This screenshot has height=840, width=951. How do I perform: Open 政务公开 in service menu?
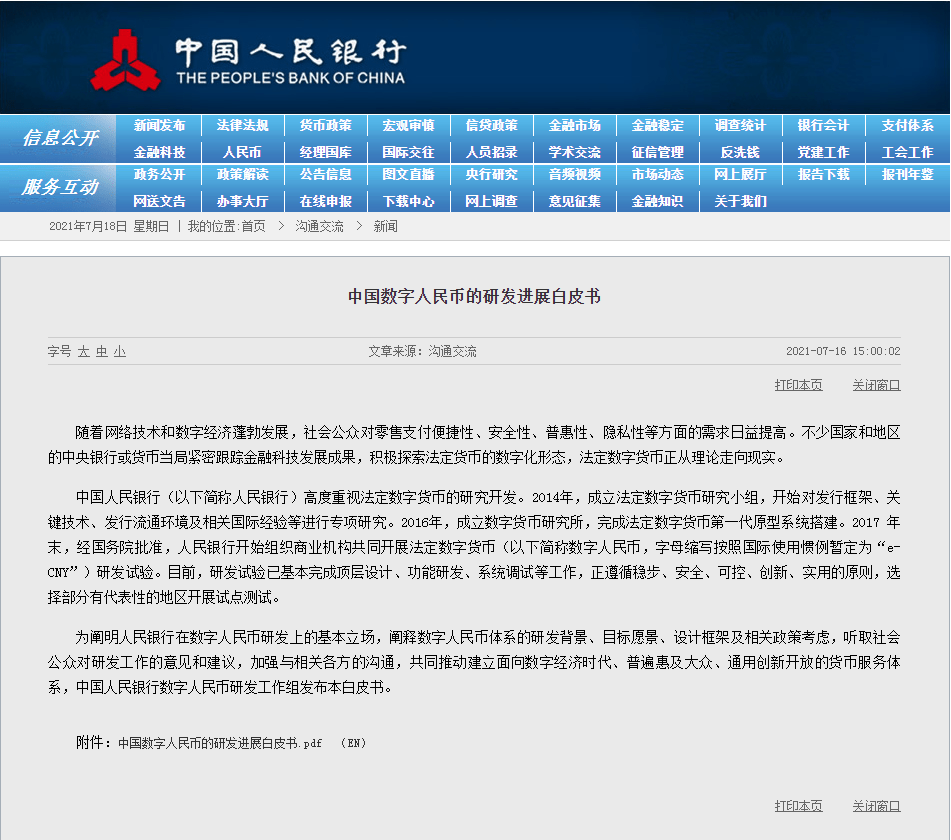tap(159, 175)
